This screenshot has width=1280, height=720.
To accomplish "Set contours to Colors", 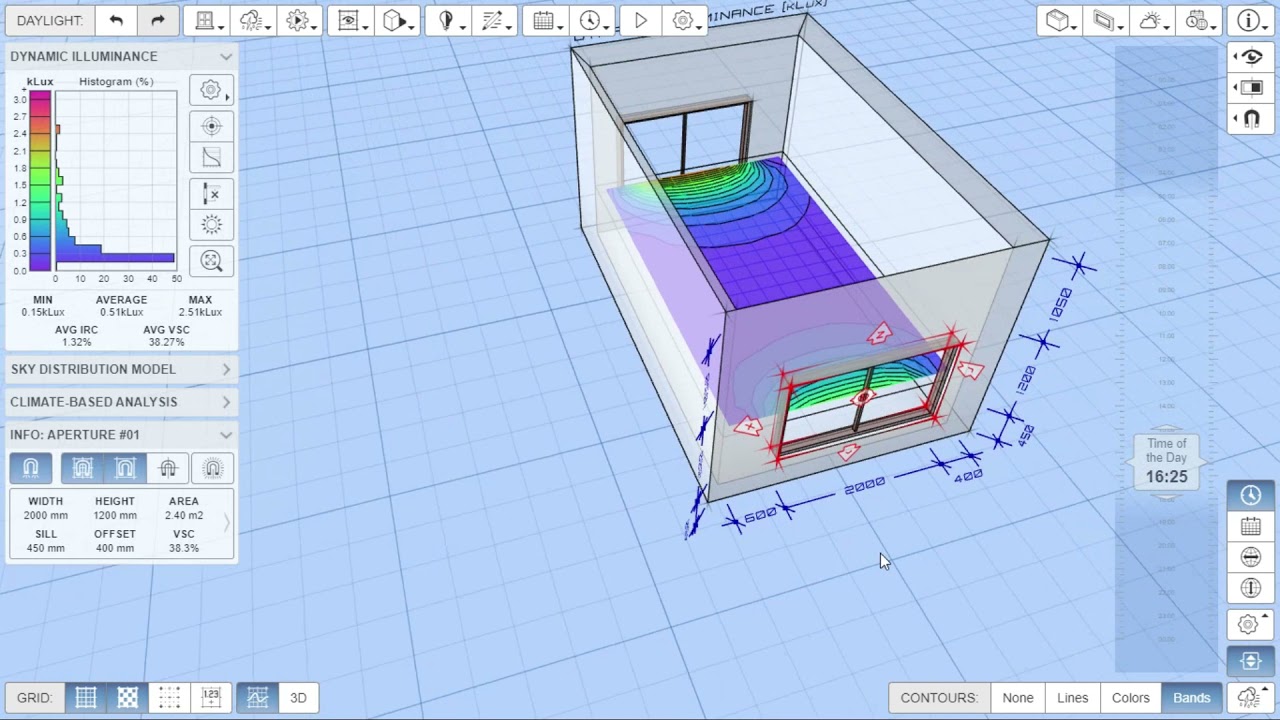I will point(1131,698).
